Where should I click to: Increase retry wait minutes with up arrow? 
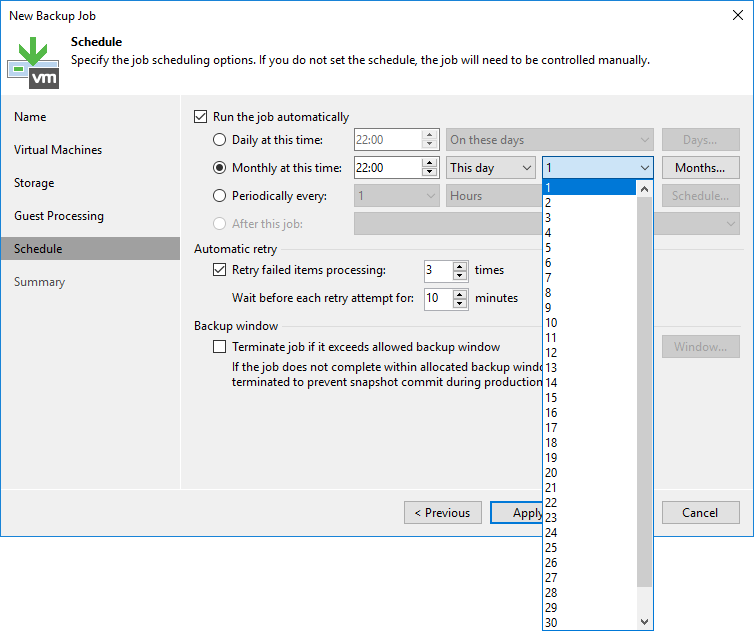point(460,293)
